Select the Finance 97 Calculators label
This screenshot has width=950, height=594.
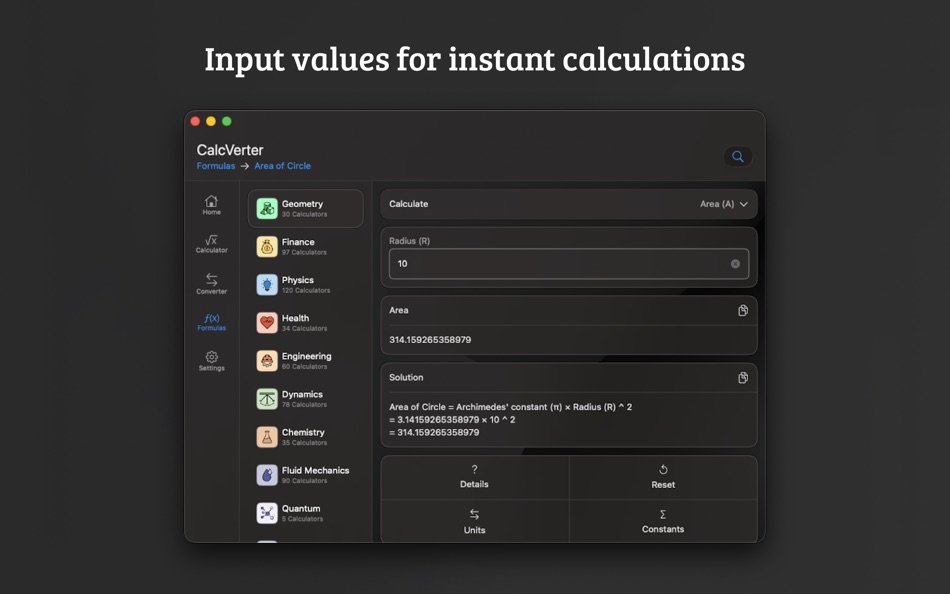coord(304,247)
